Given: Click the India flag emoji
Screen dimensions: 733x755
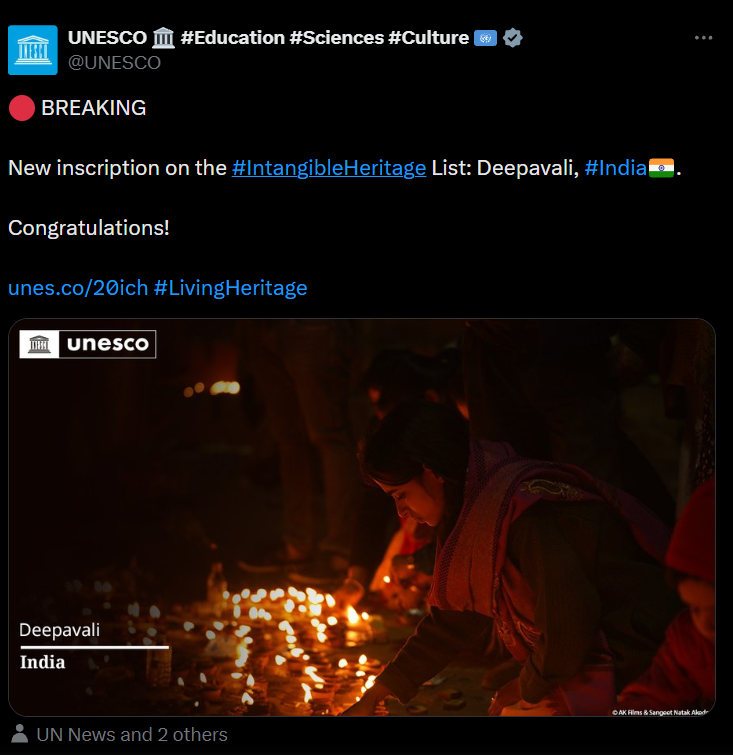Looking at the screenshot, I should point(662,168).
